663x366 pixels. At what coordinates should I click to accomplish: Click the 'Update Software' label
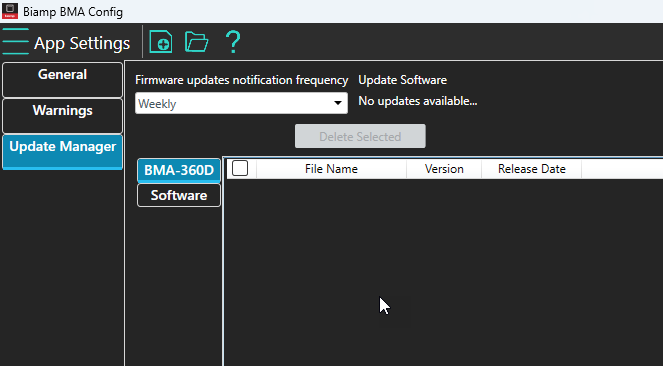click(x=403, y=80)
